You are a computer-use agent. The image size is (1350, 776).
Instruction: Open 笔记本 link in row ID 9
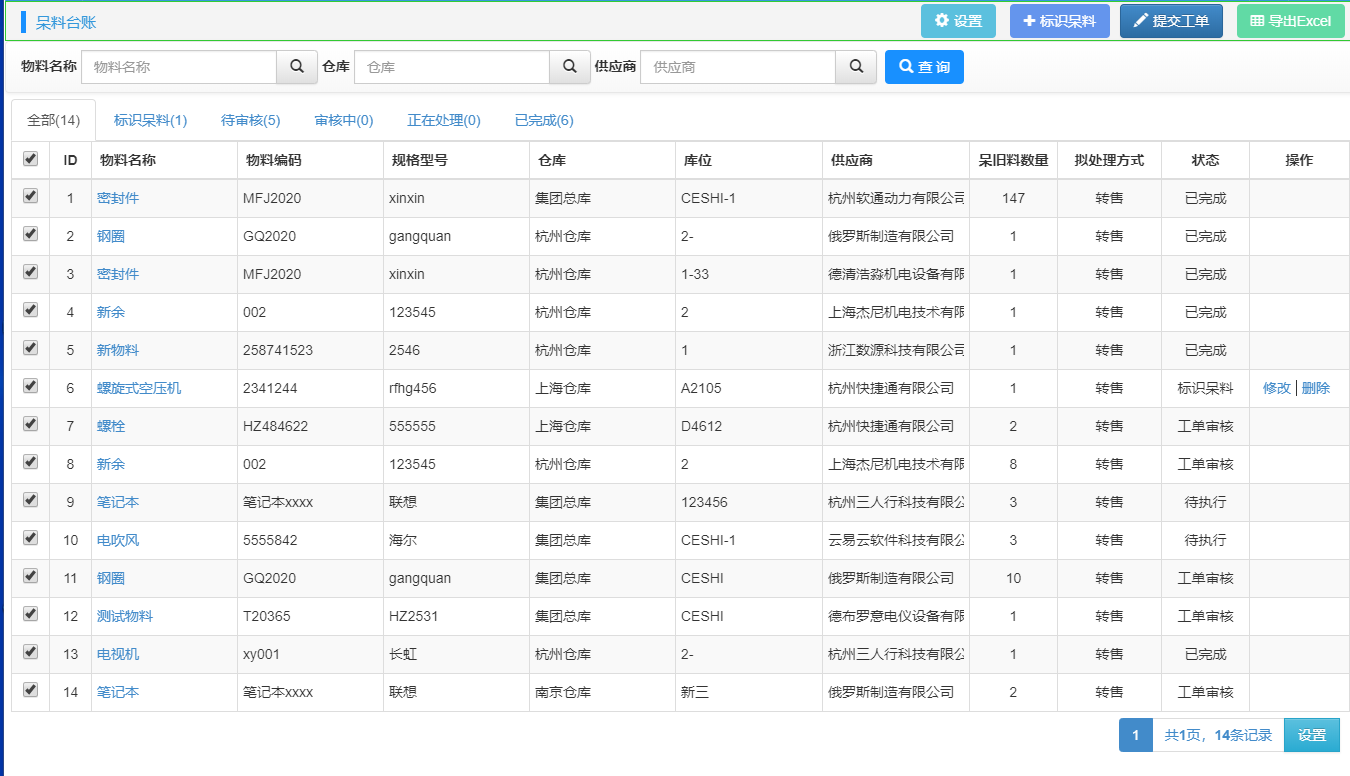pos(118,502)
